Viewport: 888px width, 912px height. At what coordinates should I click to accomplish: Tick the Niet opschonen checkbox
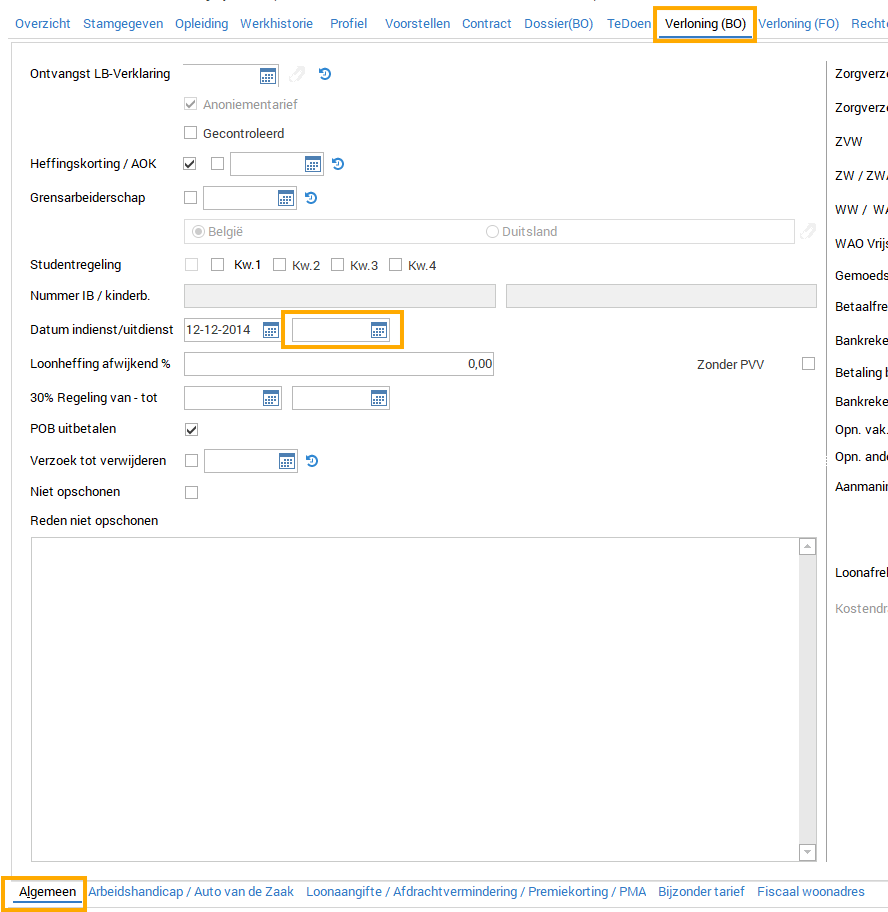tap(191, 492)
